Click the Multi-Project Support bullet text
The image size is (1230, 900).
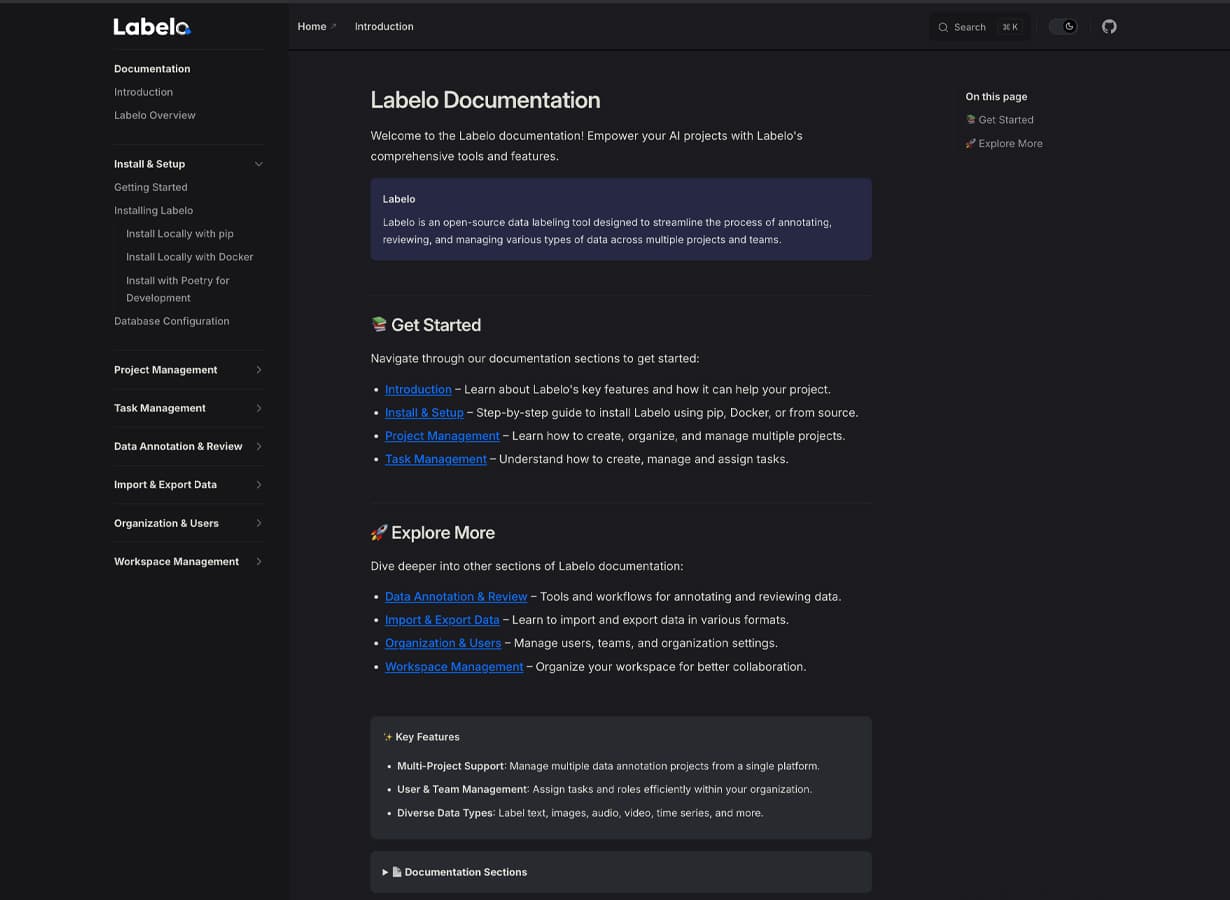tap(608, 766)
